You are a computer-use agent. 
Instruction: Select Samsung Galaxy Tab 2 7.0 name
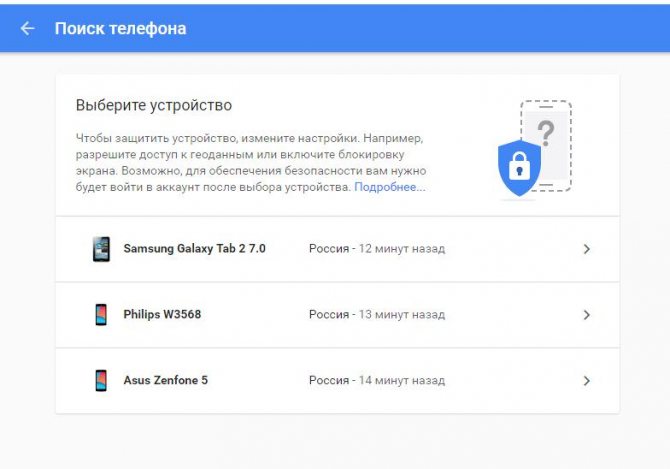click(194, 248)
